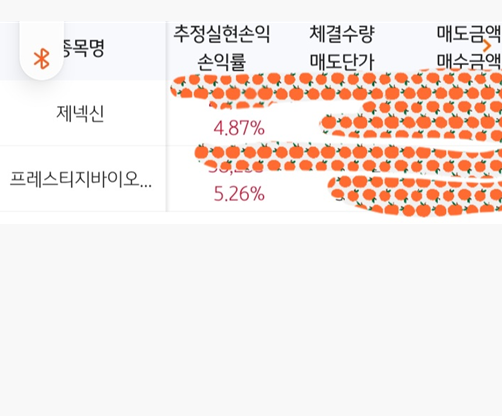Sort by the 추정실현손익 header
This screenshot has width=502, height=416.
coord(222,34)
